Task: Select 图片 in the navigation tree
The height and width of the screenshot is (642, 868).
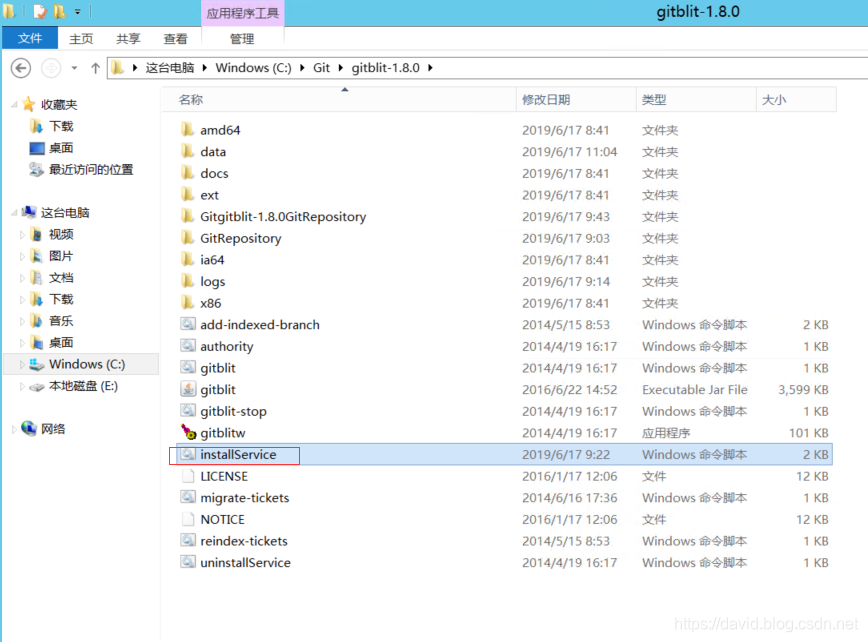Action: (x=61, y=256)
